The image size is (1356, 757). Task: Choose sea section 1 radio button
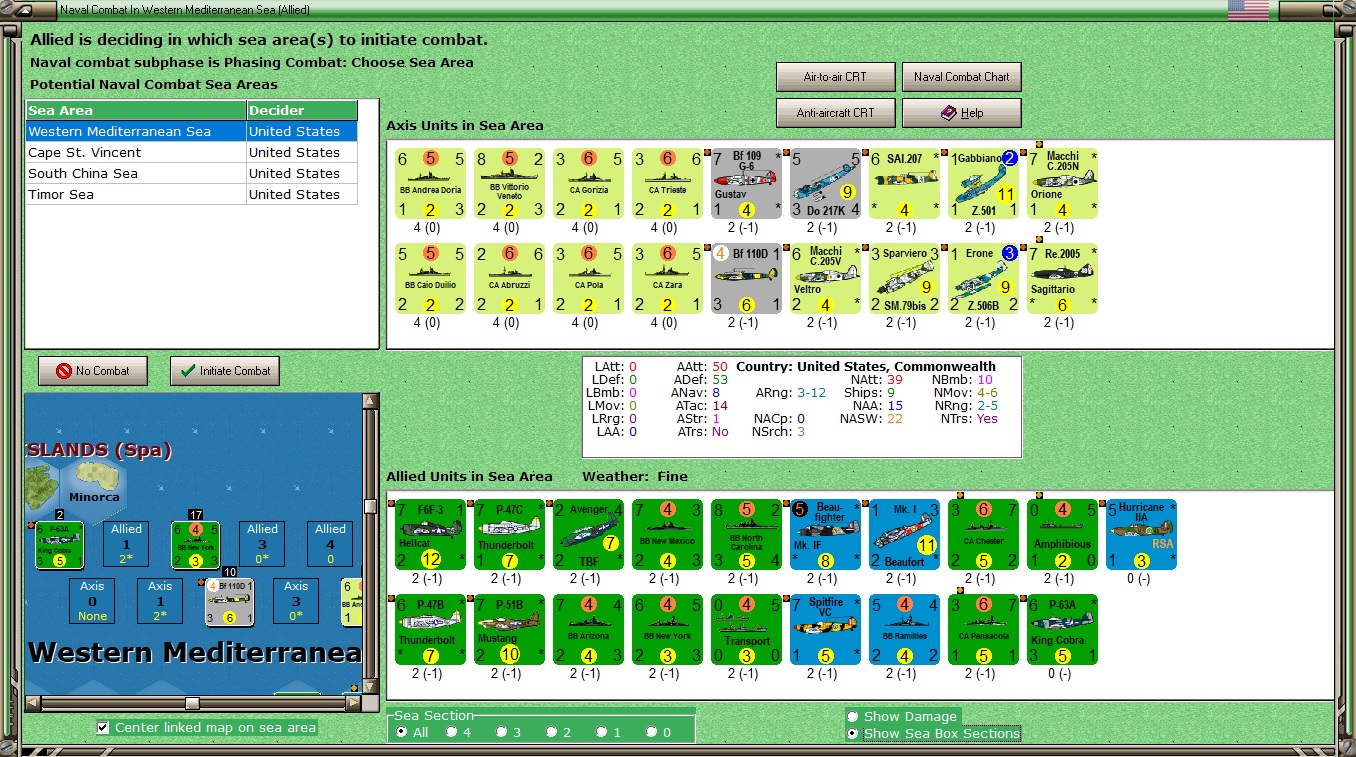(x=601, y=732)
